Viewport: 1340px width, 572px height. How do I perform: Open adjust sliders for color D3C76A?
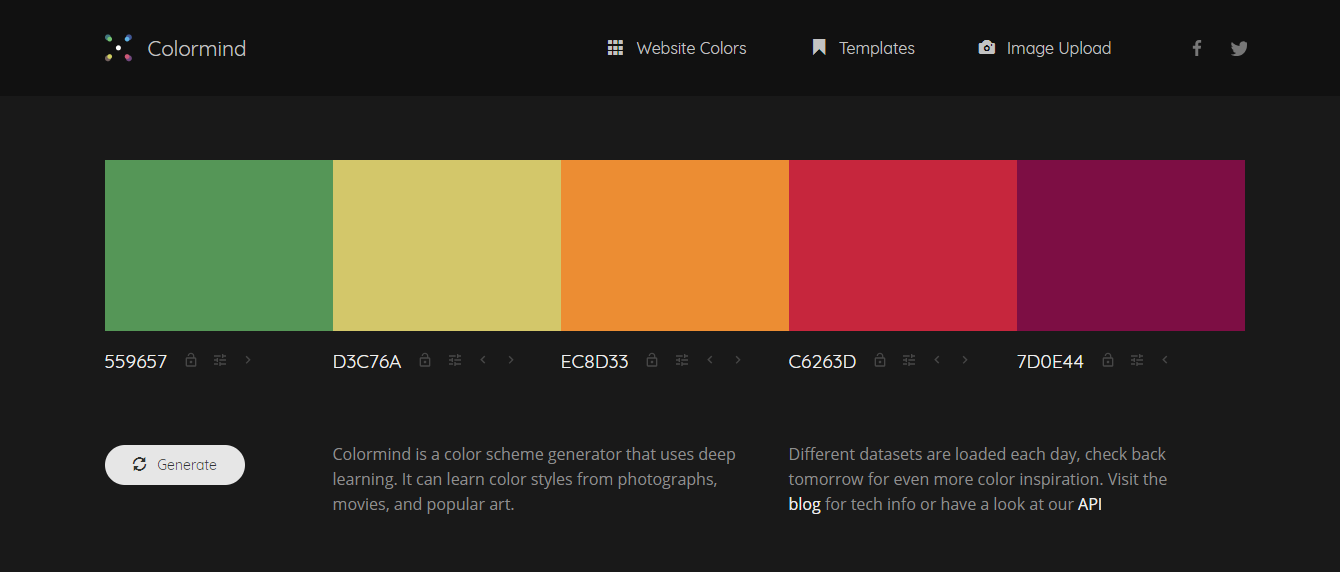[x=455, y=360]
